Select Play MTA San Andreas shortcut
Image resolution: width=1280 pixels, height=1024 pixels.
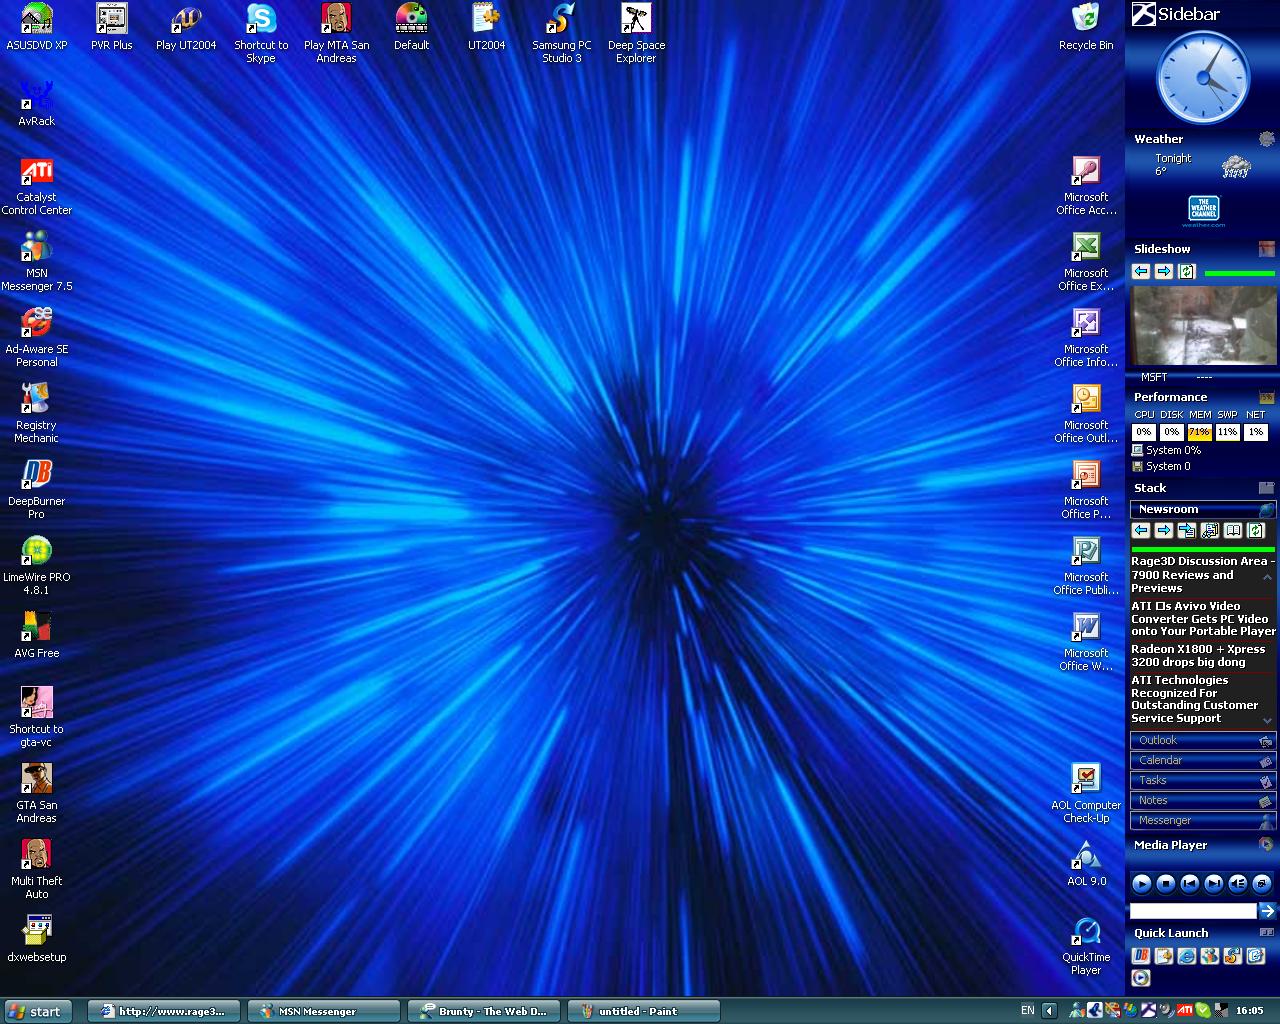tap(336, 33)
